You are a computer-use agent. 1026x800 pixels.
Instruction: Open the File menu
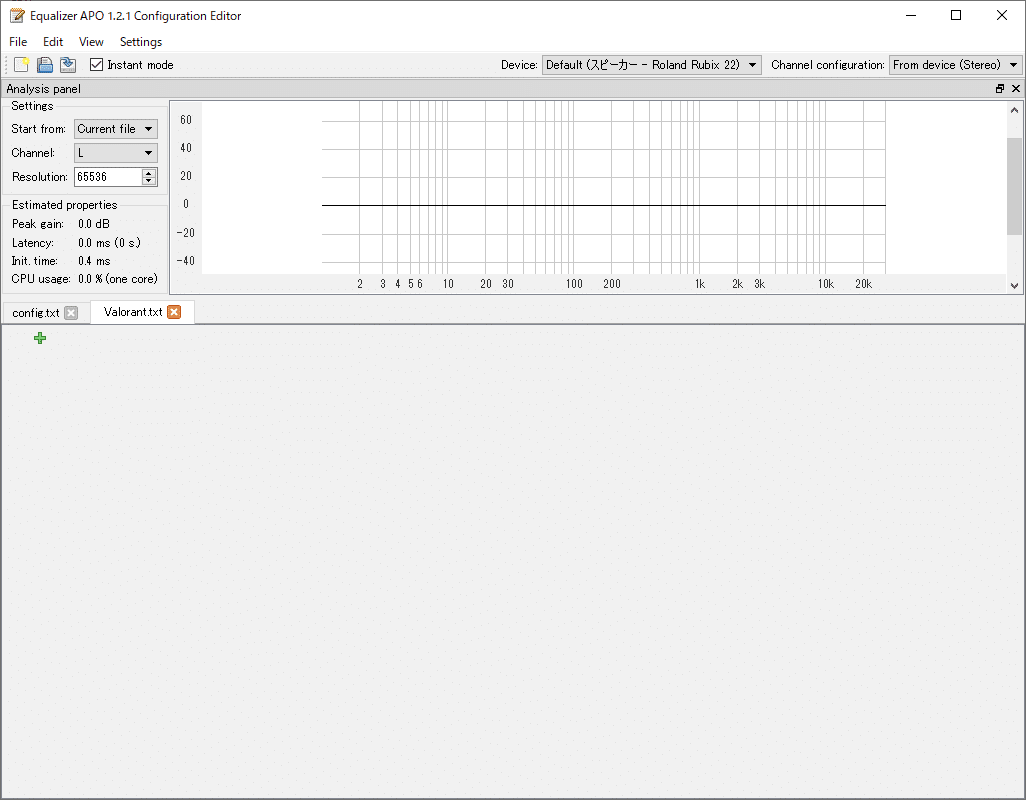click(18, 42)
